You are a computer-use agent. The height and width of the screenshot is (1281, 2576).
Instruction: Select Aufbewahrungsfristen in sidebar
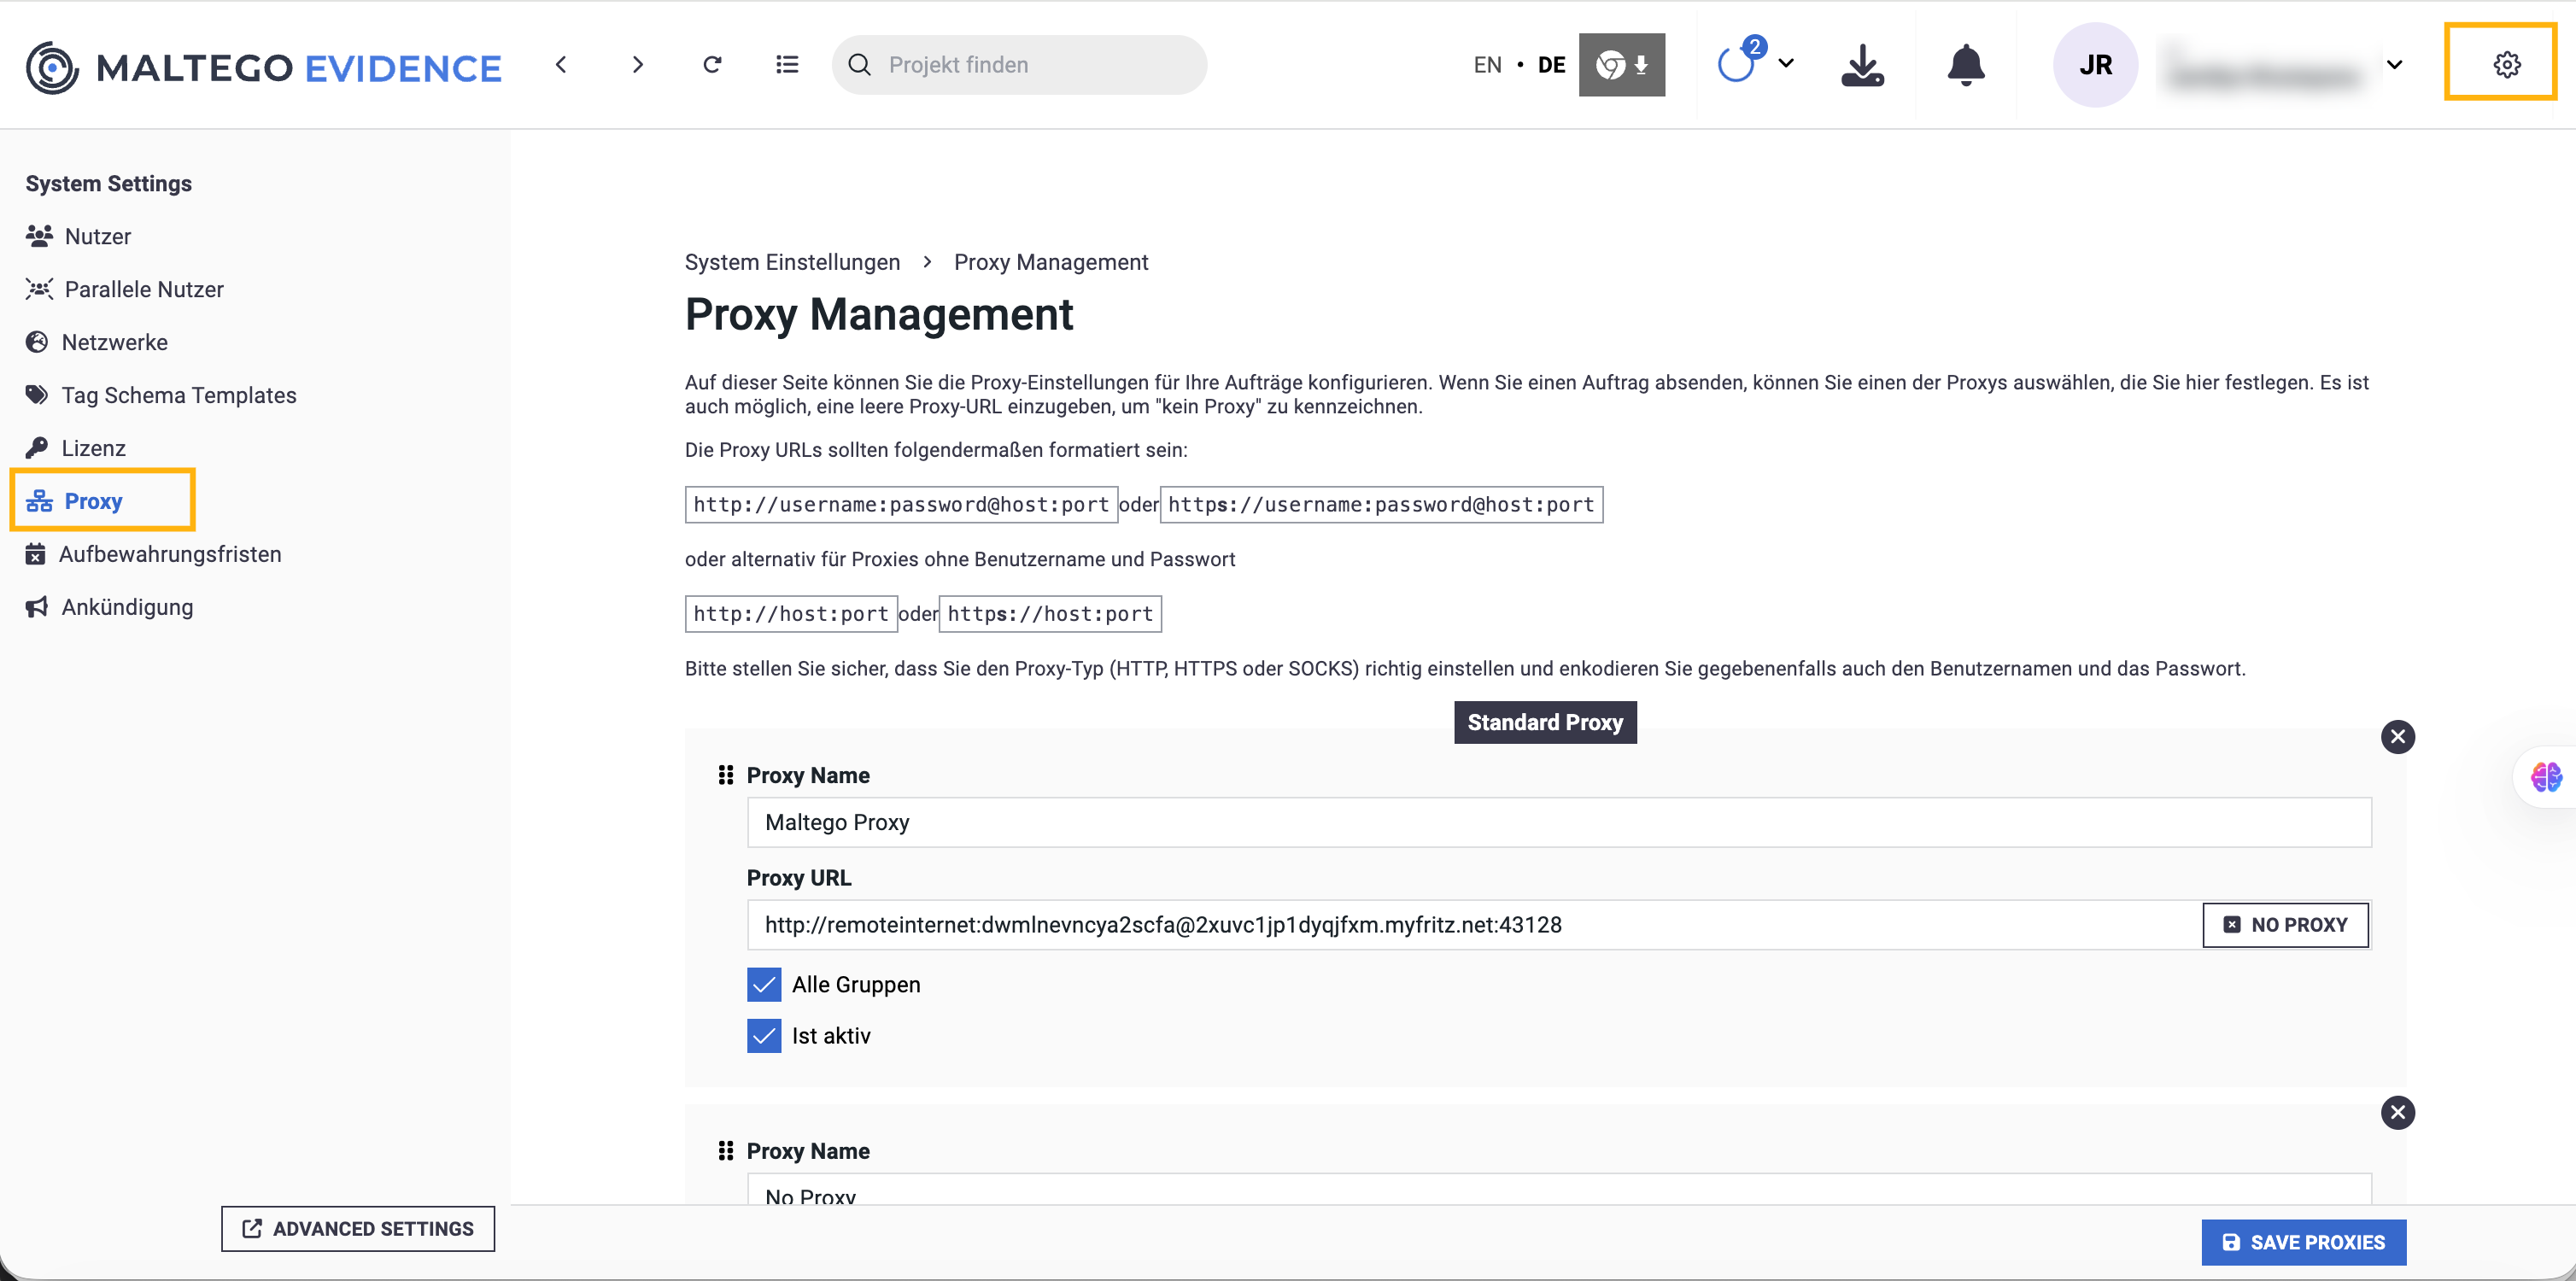tap(170, 554)
